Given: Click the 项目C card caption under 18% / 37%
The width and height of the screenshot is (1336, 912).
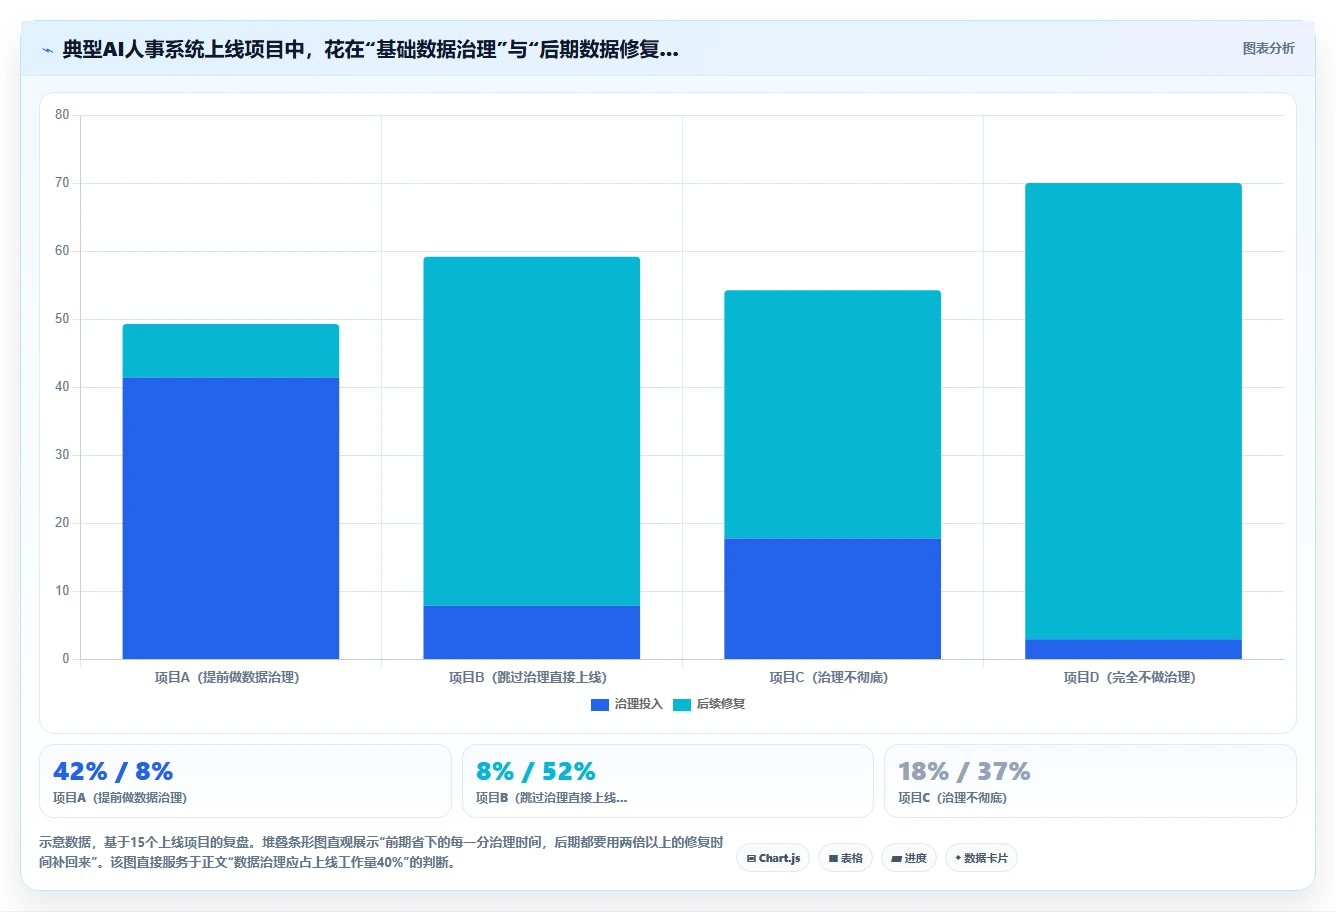Looking at the screenshot, I should pos(952,798).
